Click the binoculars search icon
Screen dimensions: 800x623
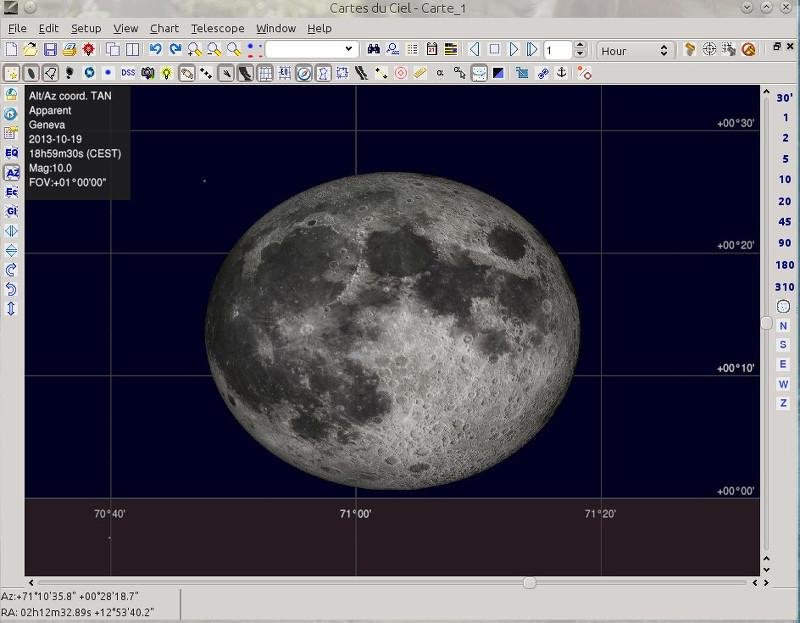pyautogui.click(x=374, y=49)
